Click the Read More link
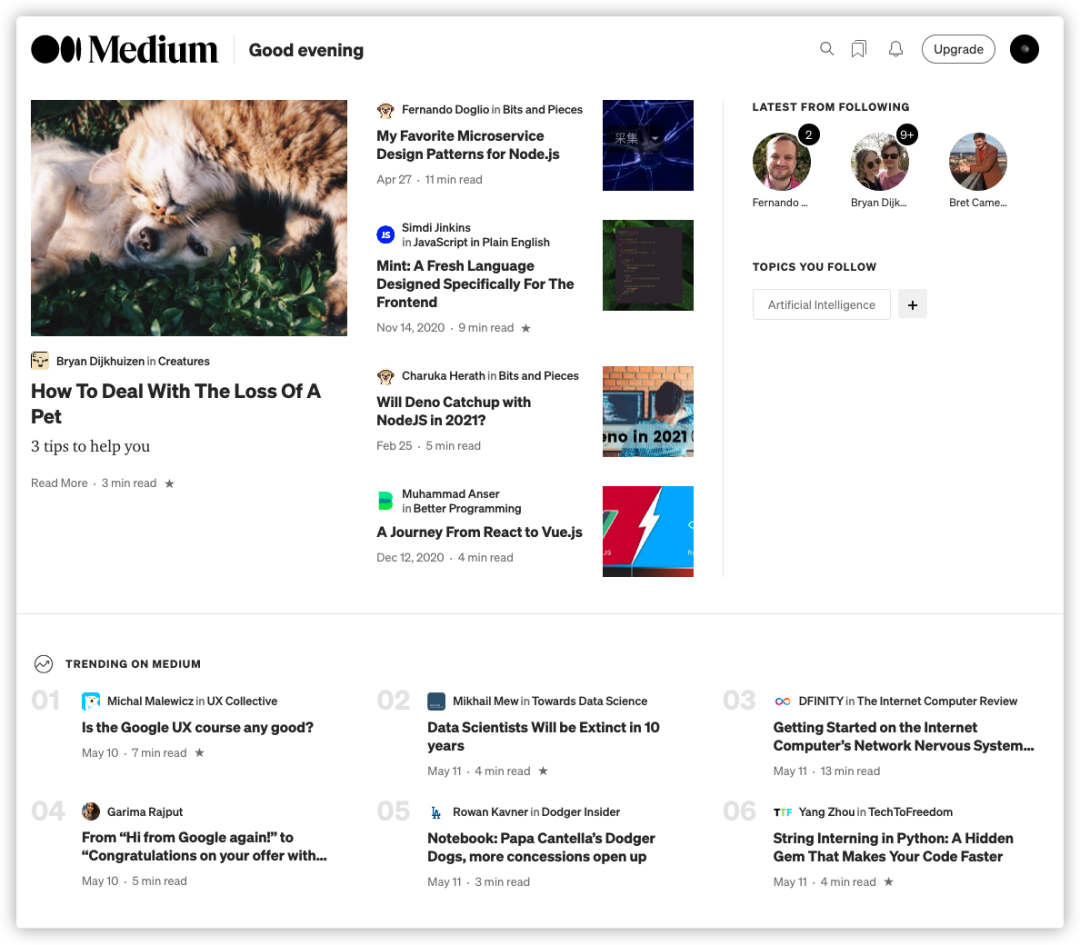 pyautogui.click(x=59, y=483)
